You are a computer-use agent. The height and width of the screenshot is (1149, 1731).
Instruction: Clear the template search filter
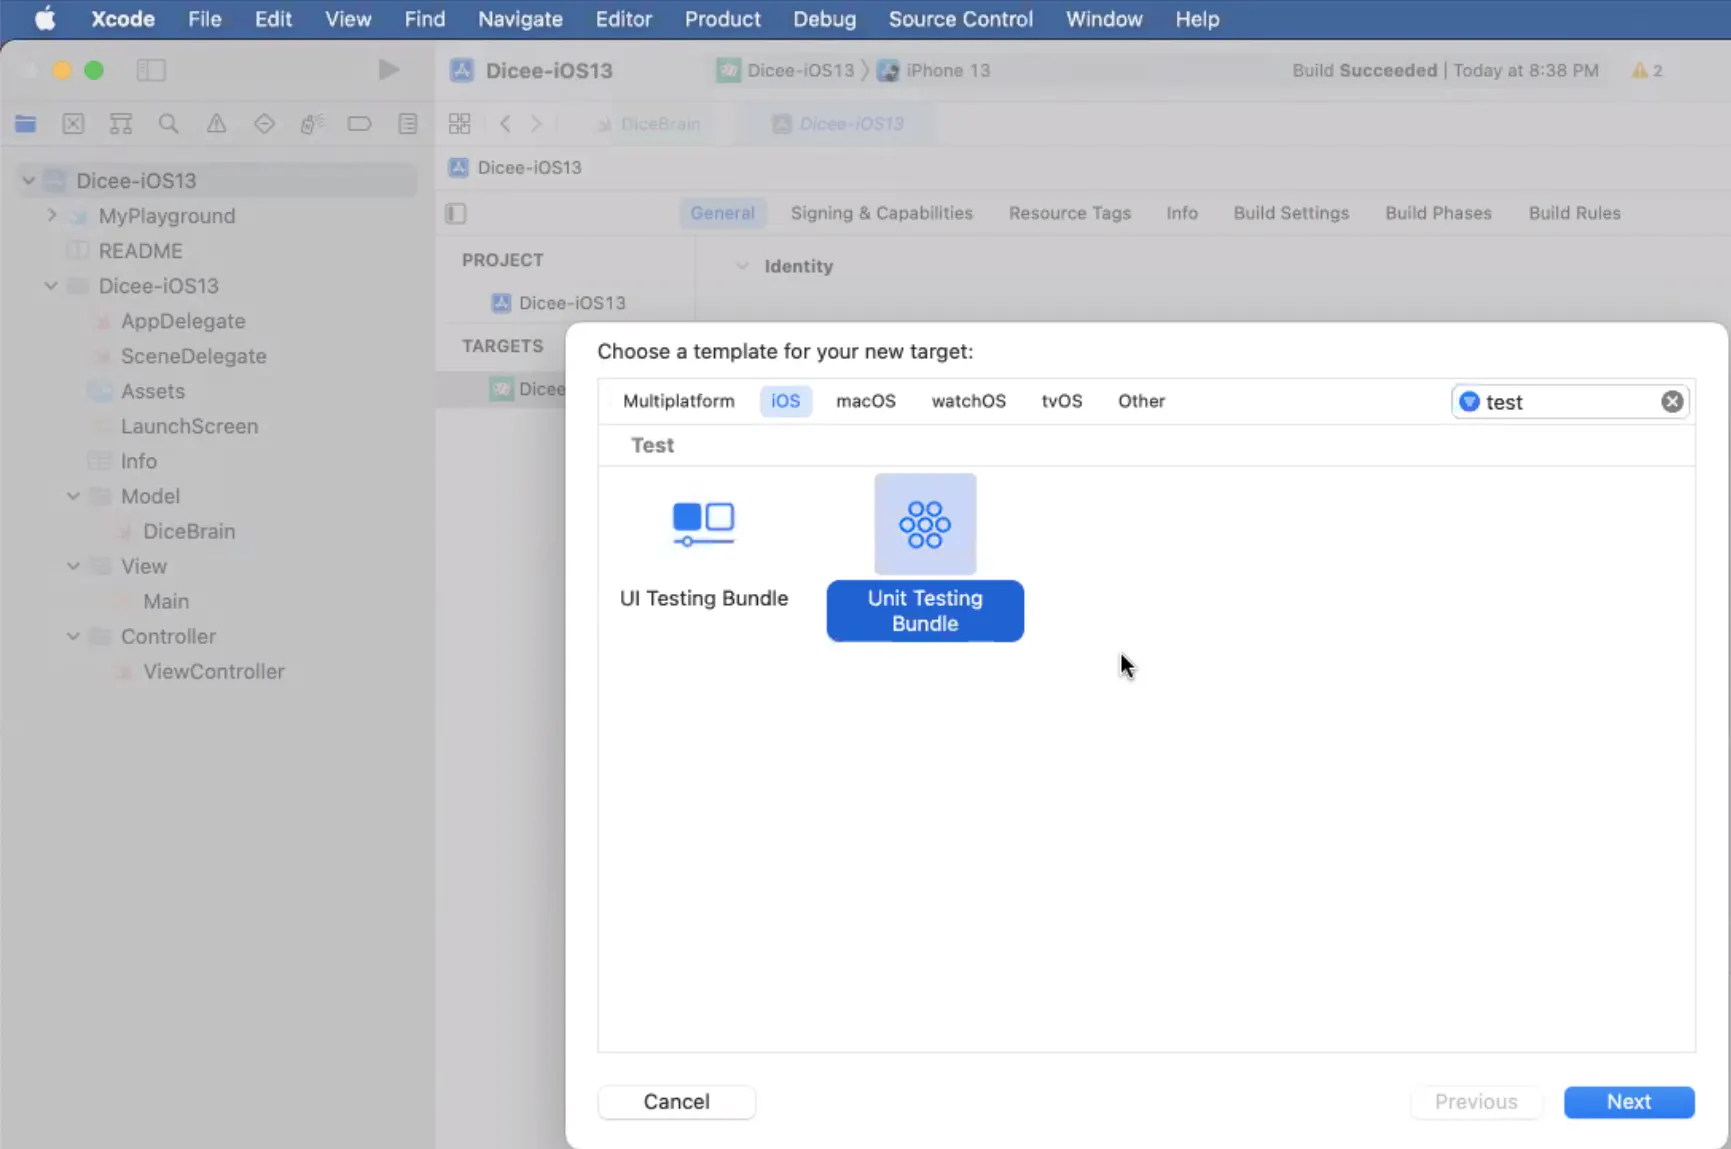coord(1672,402)
